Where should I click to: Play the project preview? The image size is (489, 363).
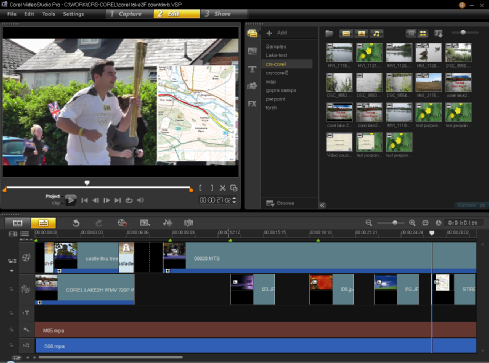[71, 200]
